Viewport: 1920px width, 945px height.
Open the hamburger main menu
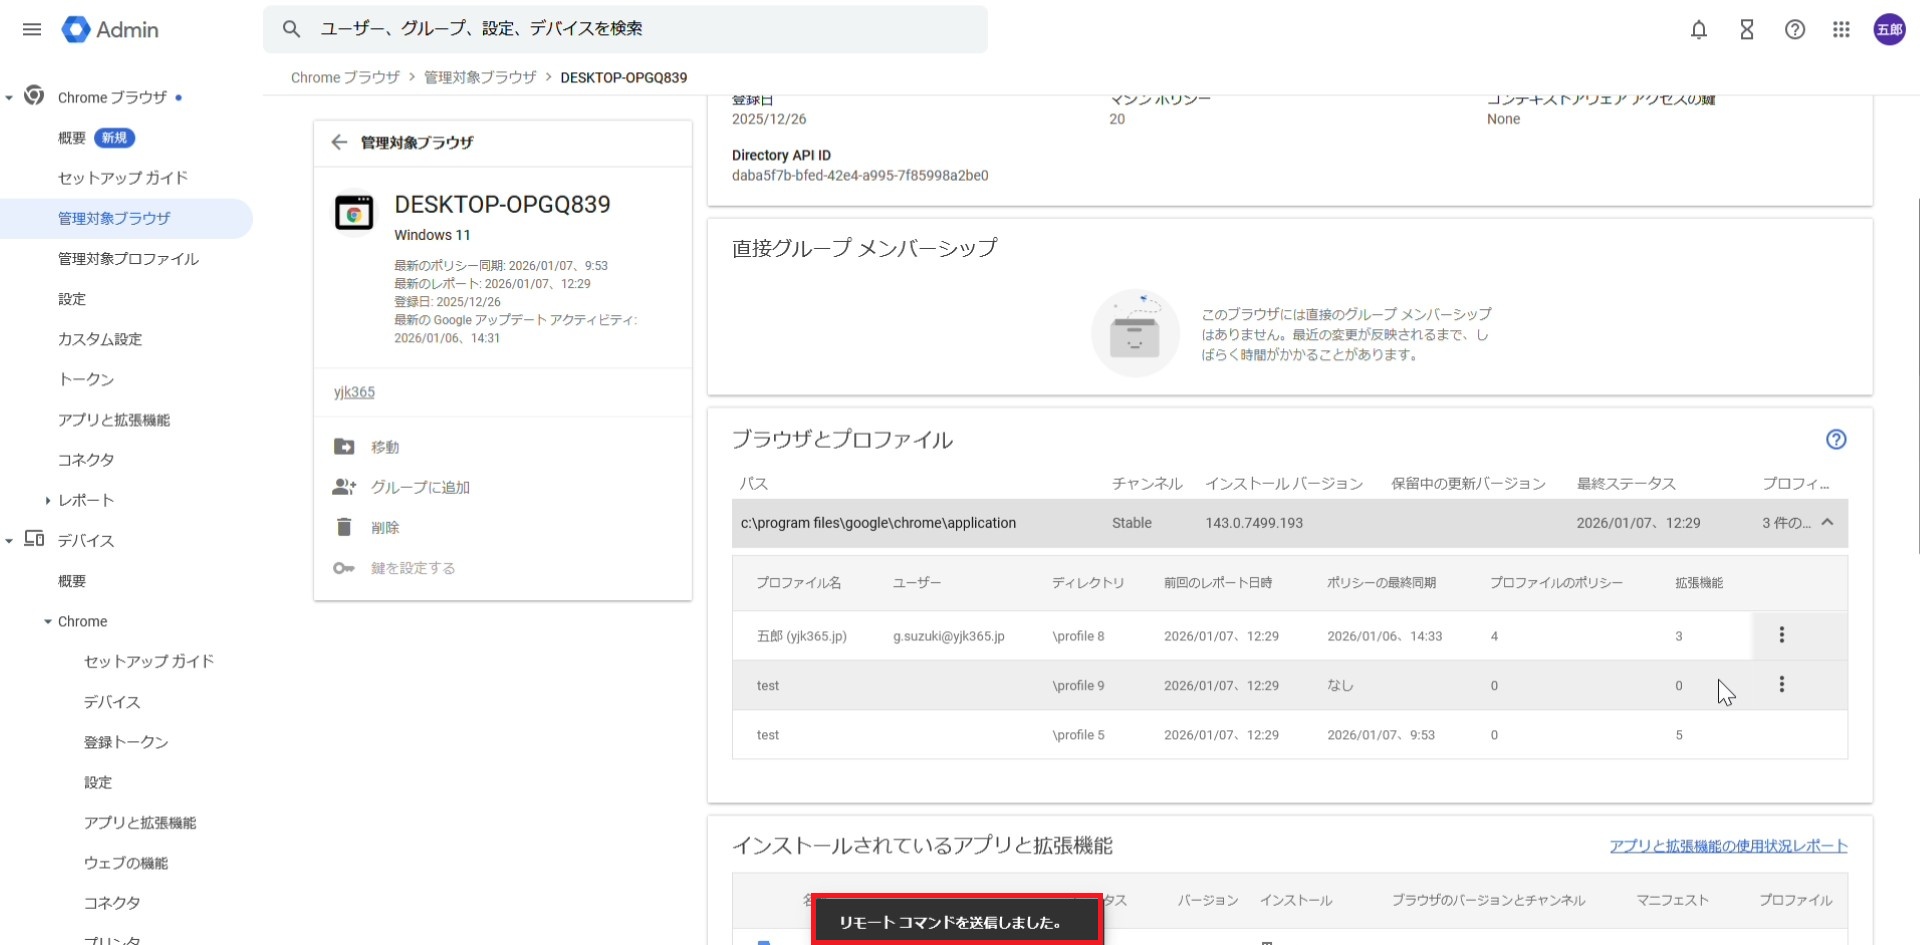point(32,29)
